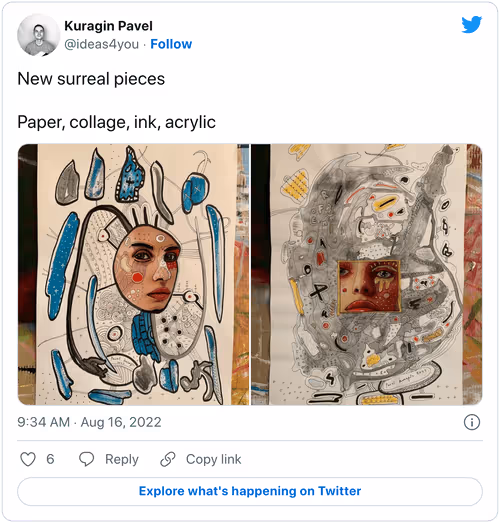Click the Twitter bird logo
This screenshot has width=500, height=523.
pyautogui.click(x=471, y=24)
